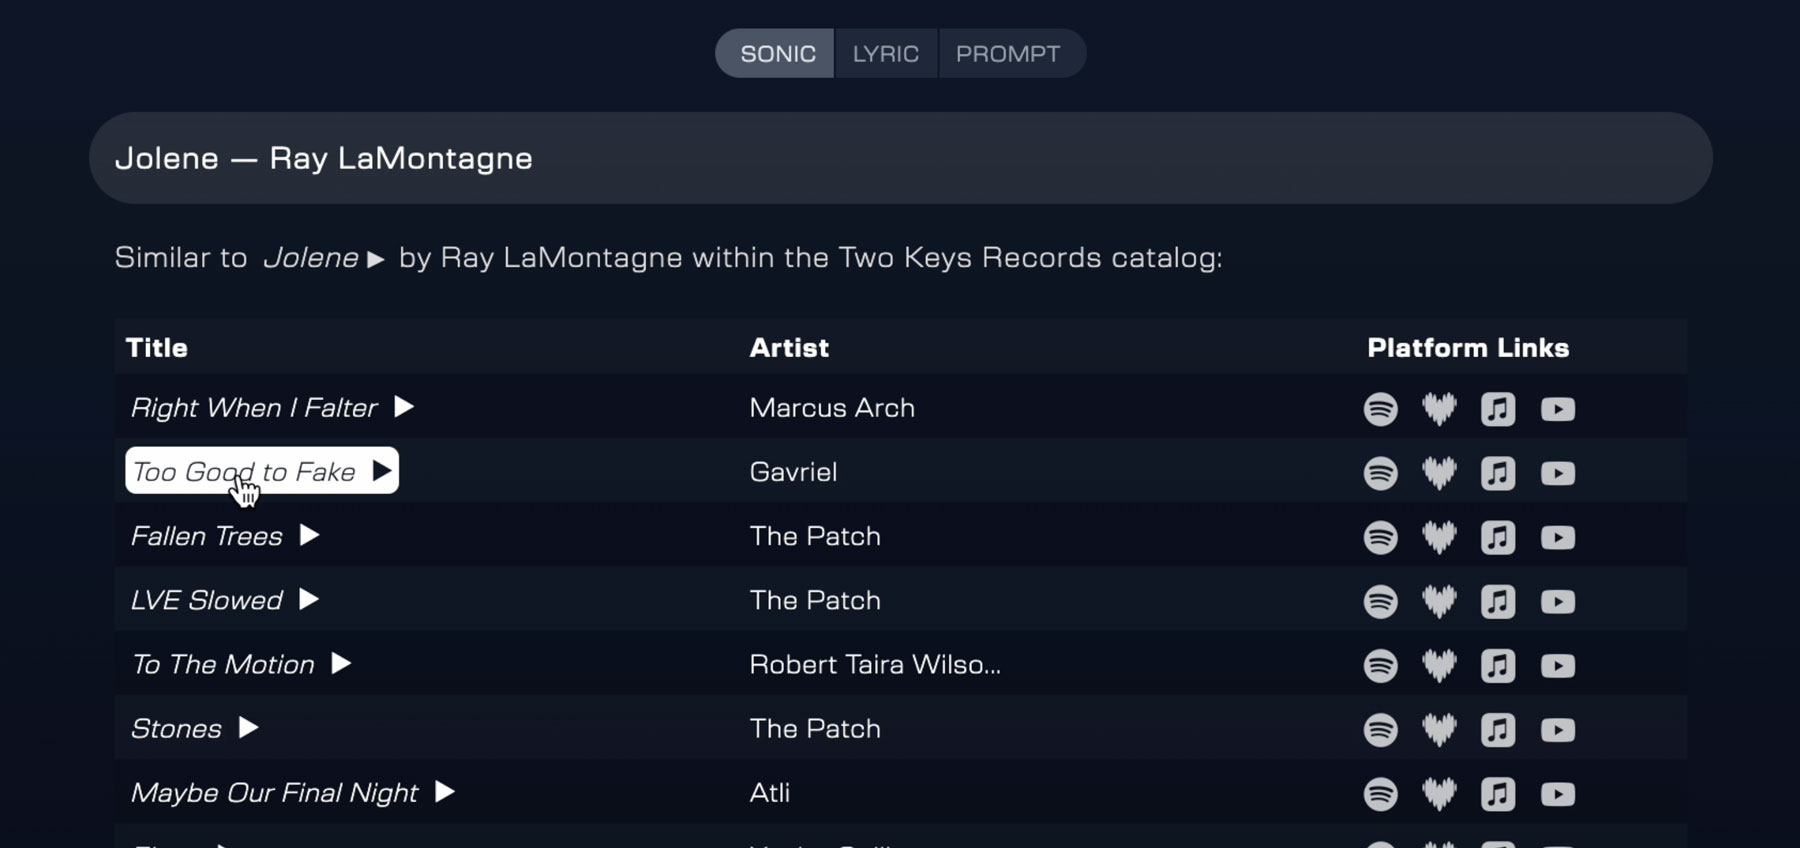Open Spotify link for To The Motion
This screenshot has width=1800, height=848.
pos(1380,666)
